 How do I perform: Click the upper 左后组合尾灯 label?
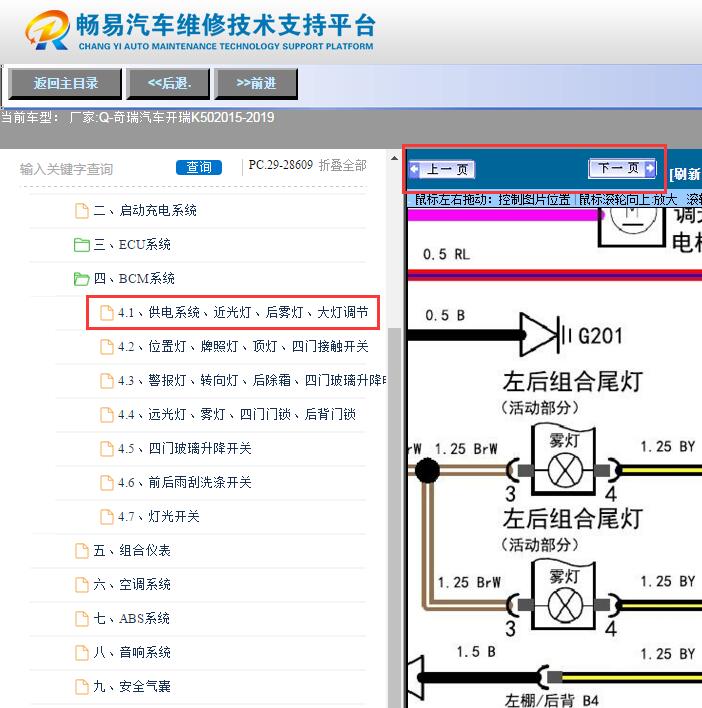572,381
